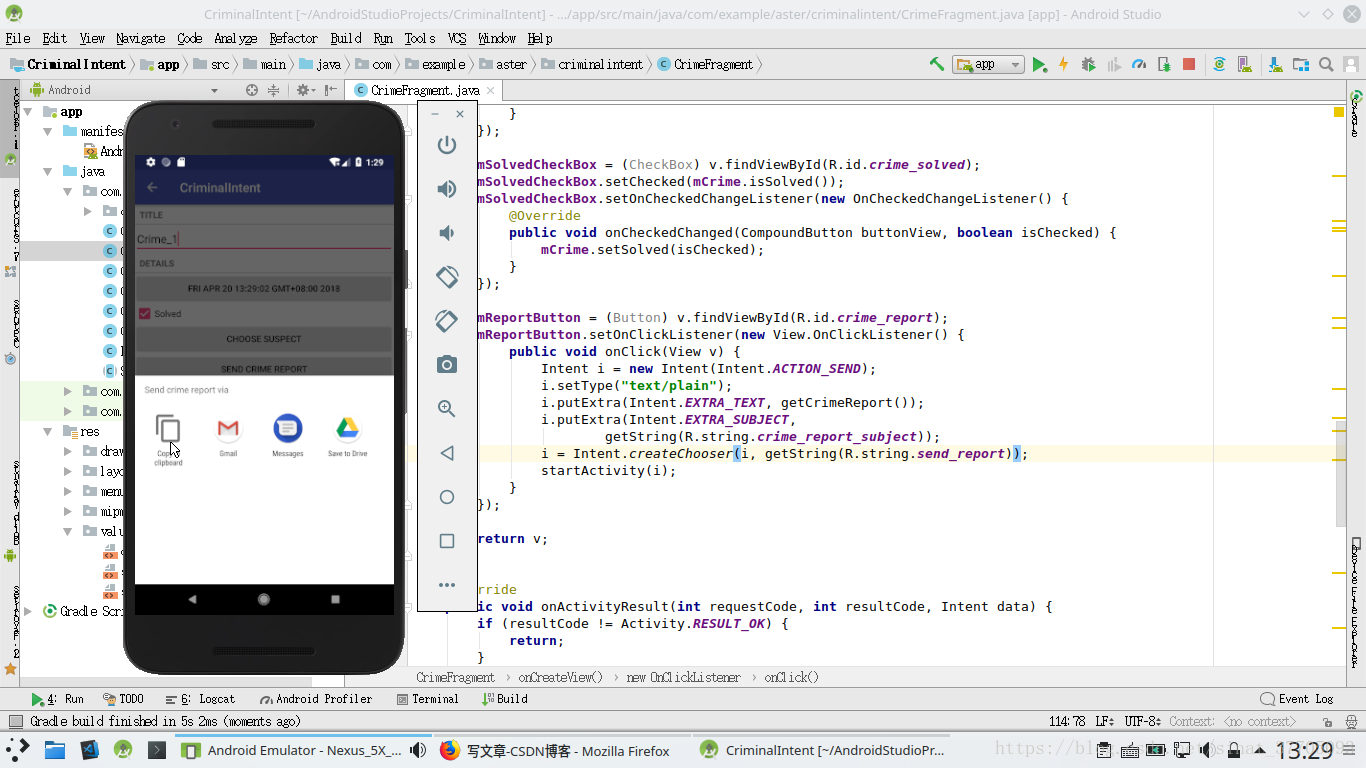The image size is (1366, 768).
Task: Click the taskbar clock showing 13:29
Action: tap(1304, 750)
